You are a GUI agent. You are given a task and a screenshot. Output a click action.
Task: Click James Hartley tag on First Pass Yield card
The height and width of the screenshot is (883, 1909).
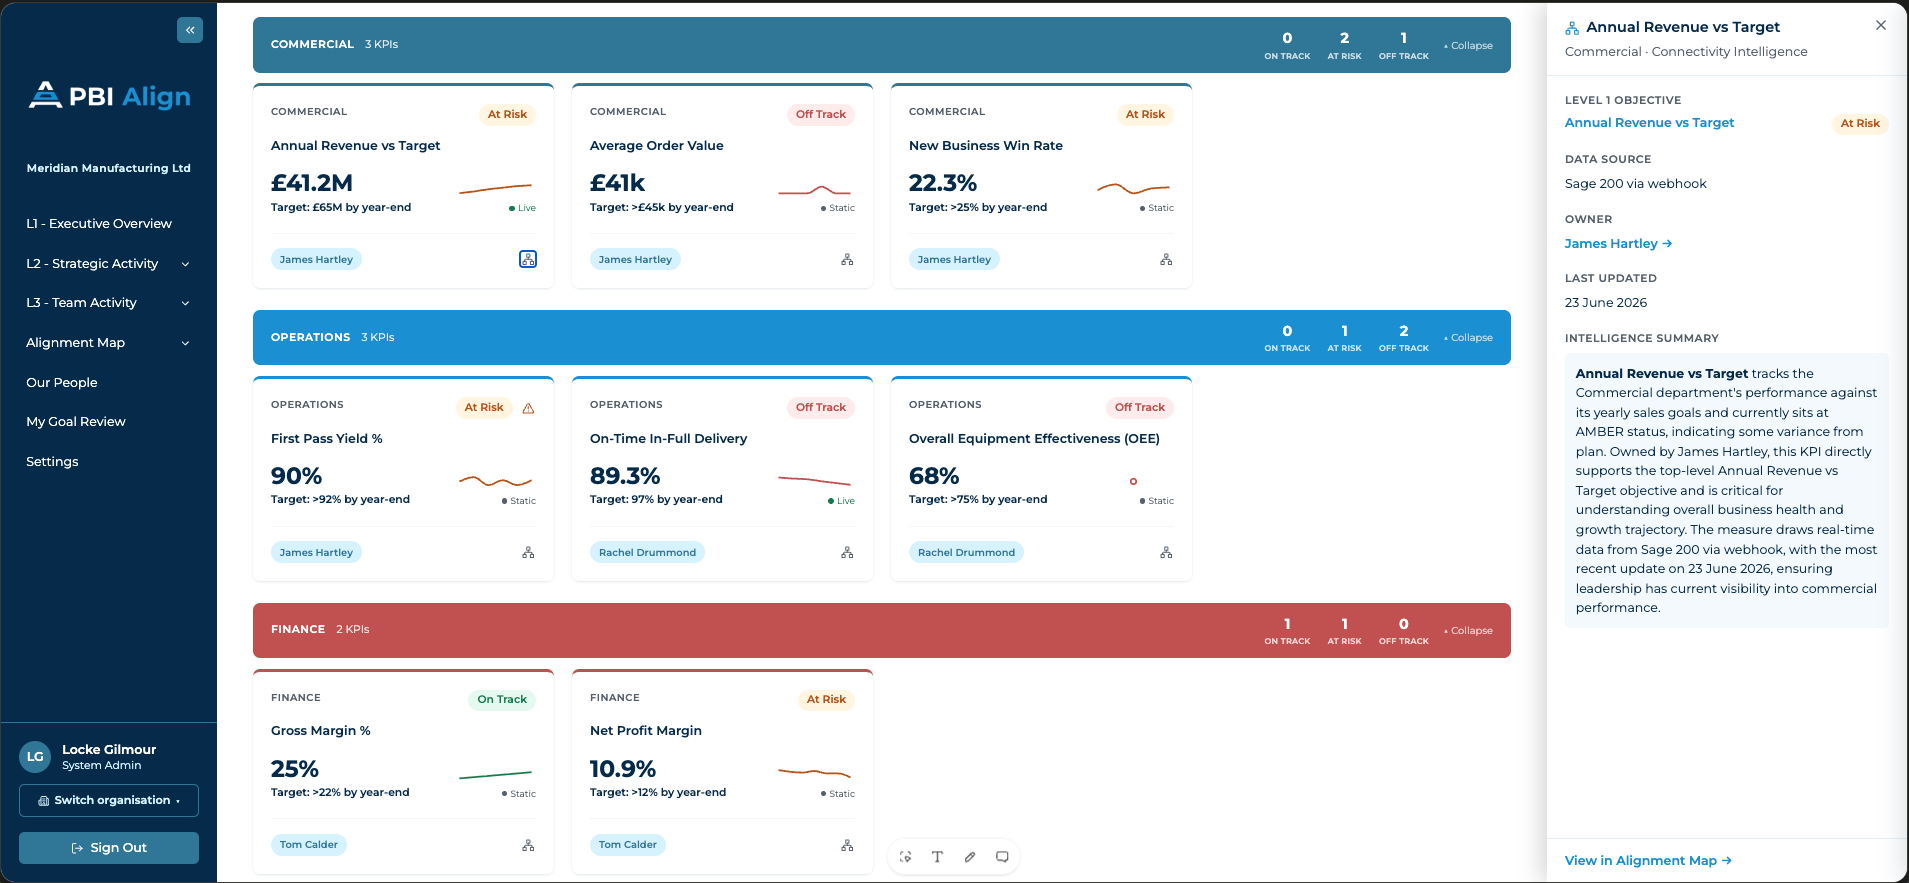tap(316, 553)
